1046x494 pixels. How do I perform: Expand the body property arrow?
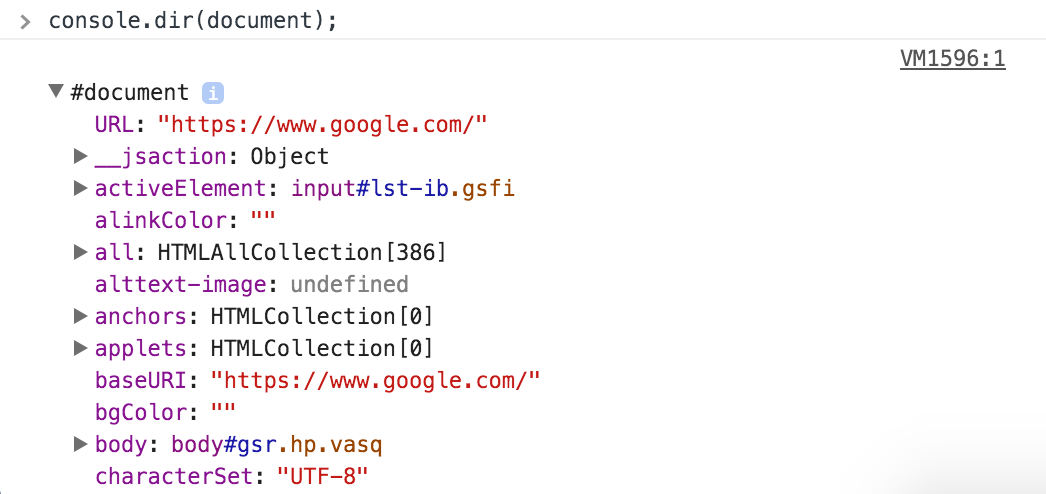pos(81,445)
